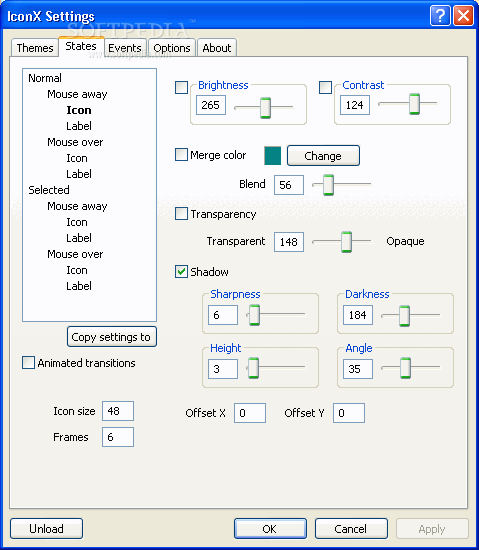Click the Blend value field showing 56

pos(289,185)
